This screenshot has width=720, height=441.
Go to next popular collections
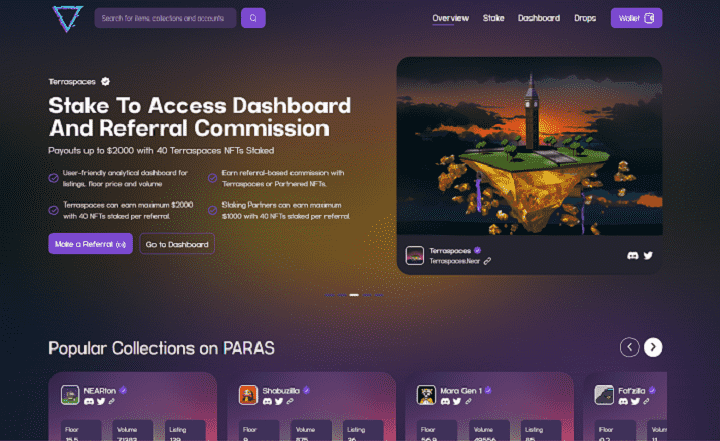(653, 347)
